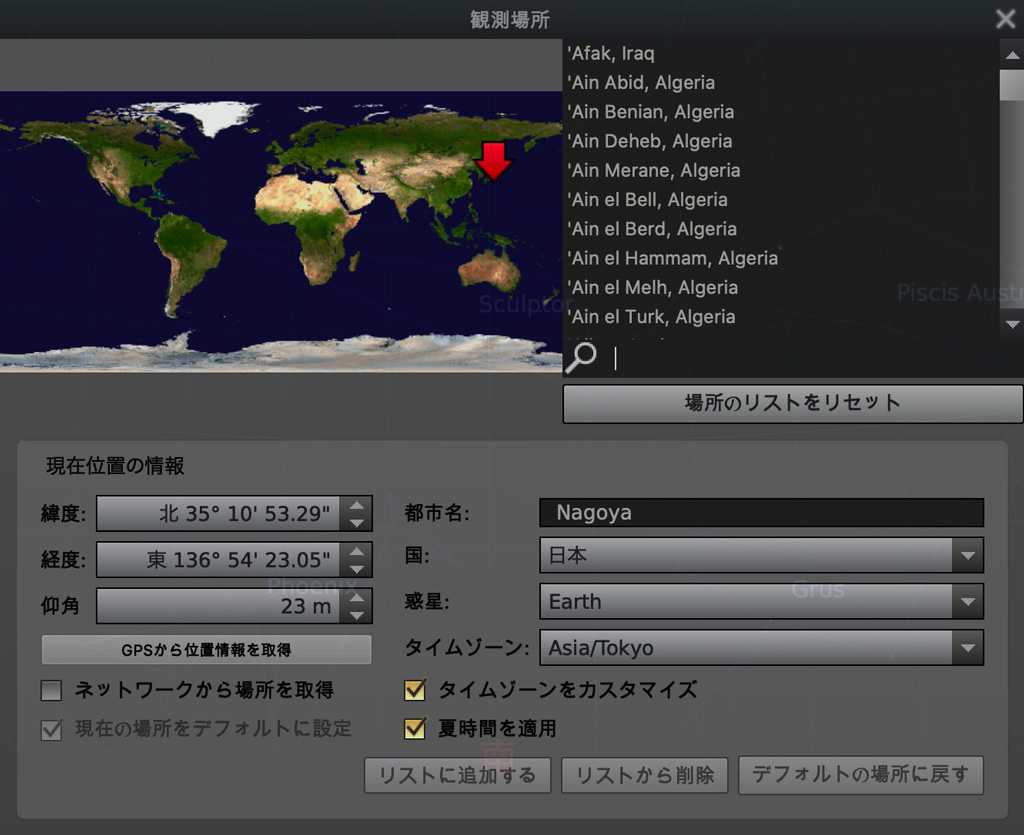This screenshot has height=835, width=1024.
Task: Click リストに追加する button
Action: tap(457, 775)
